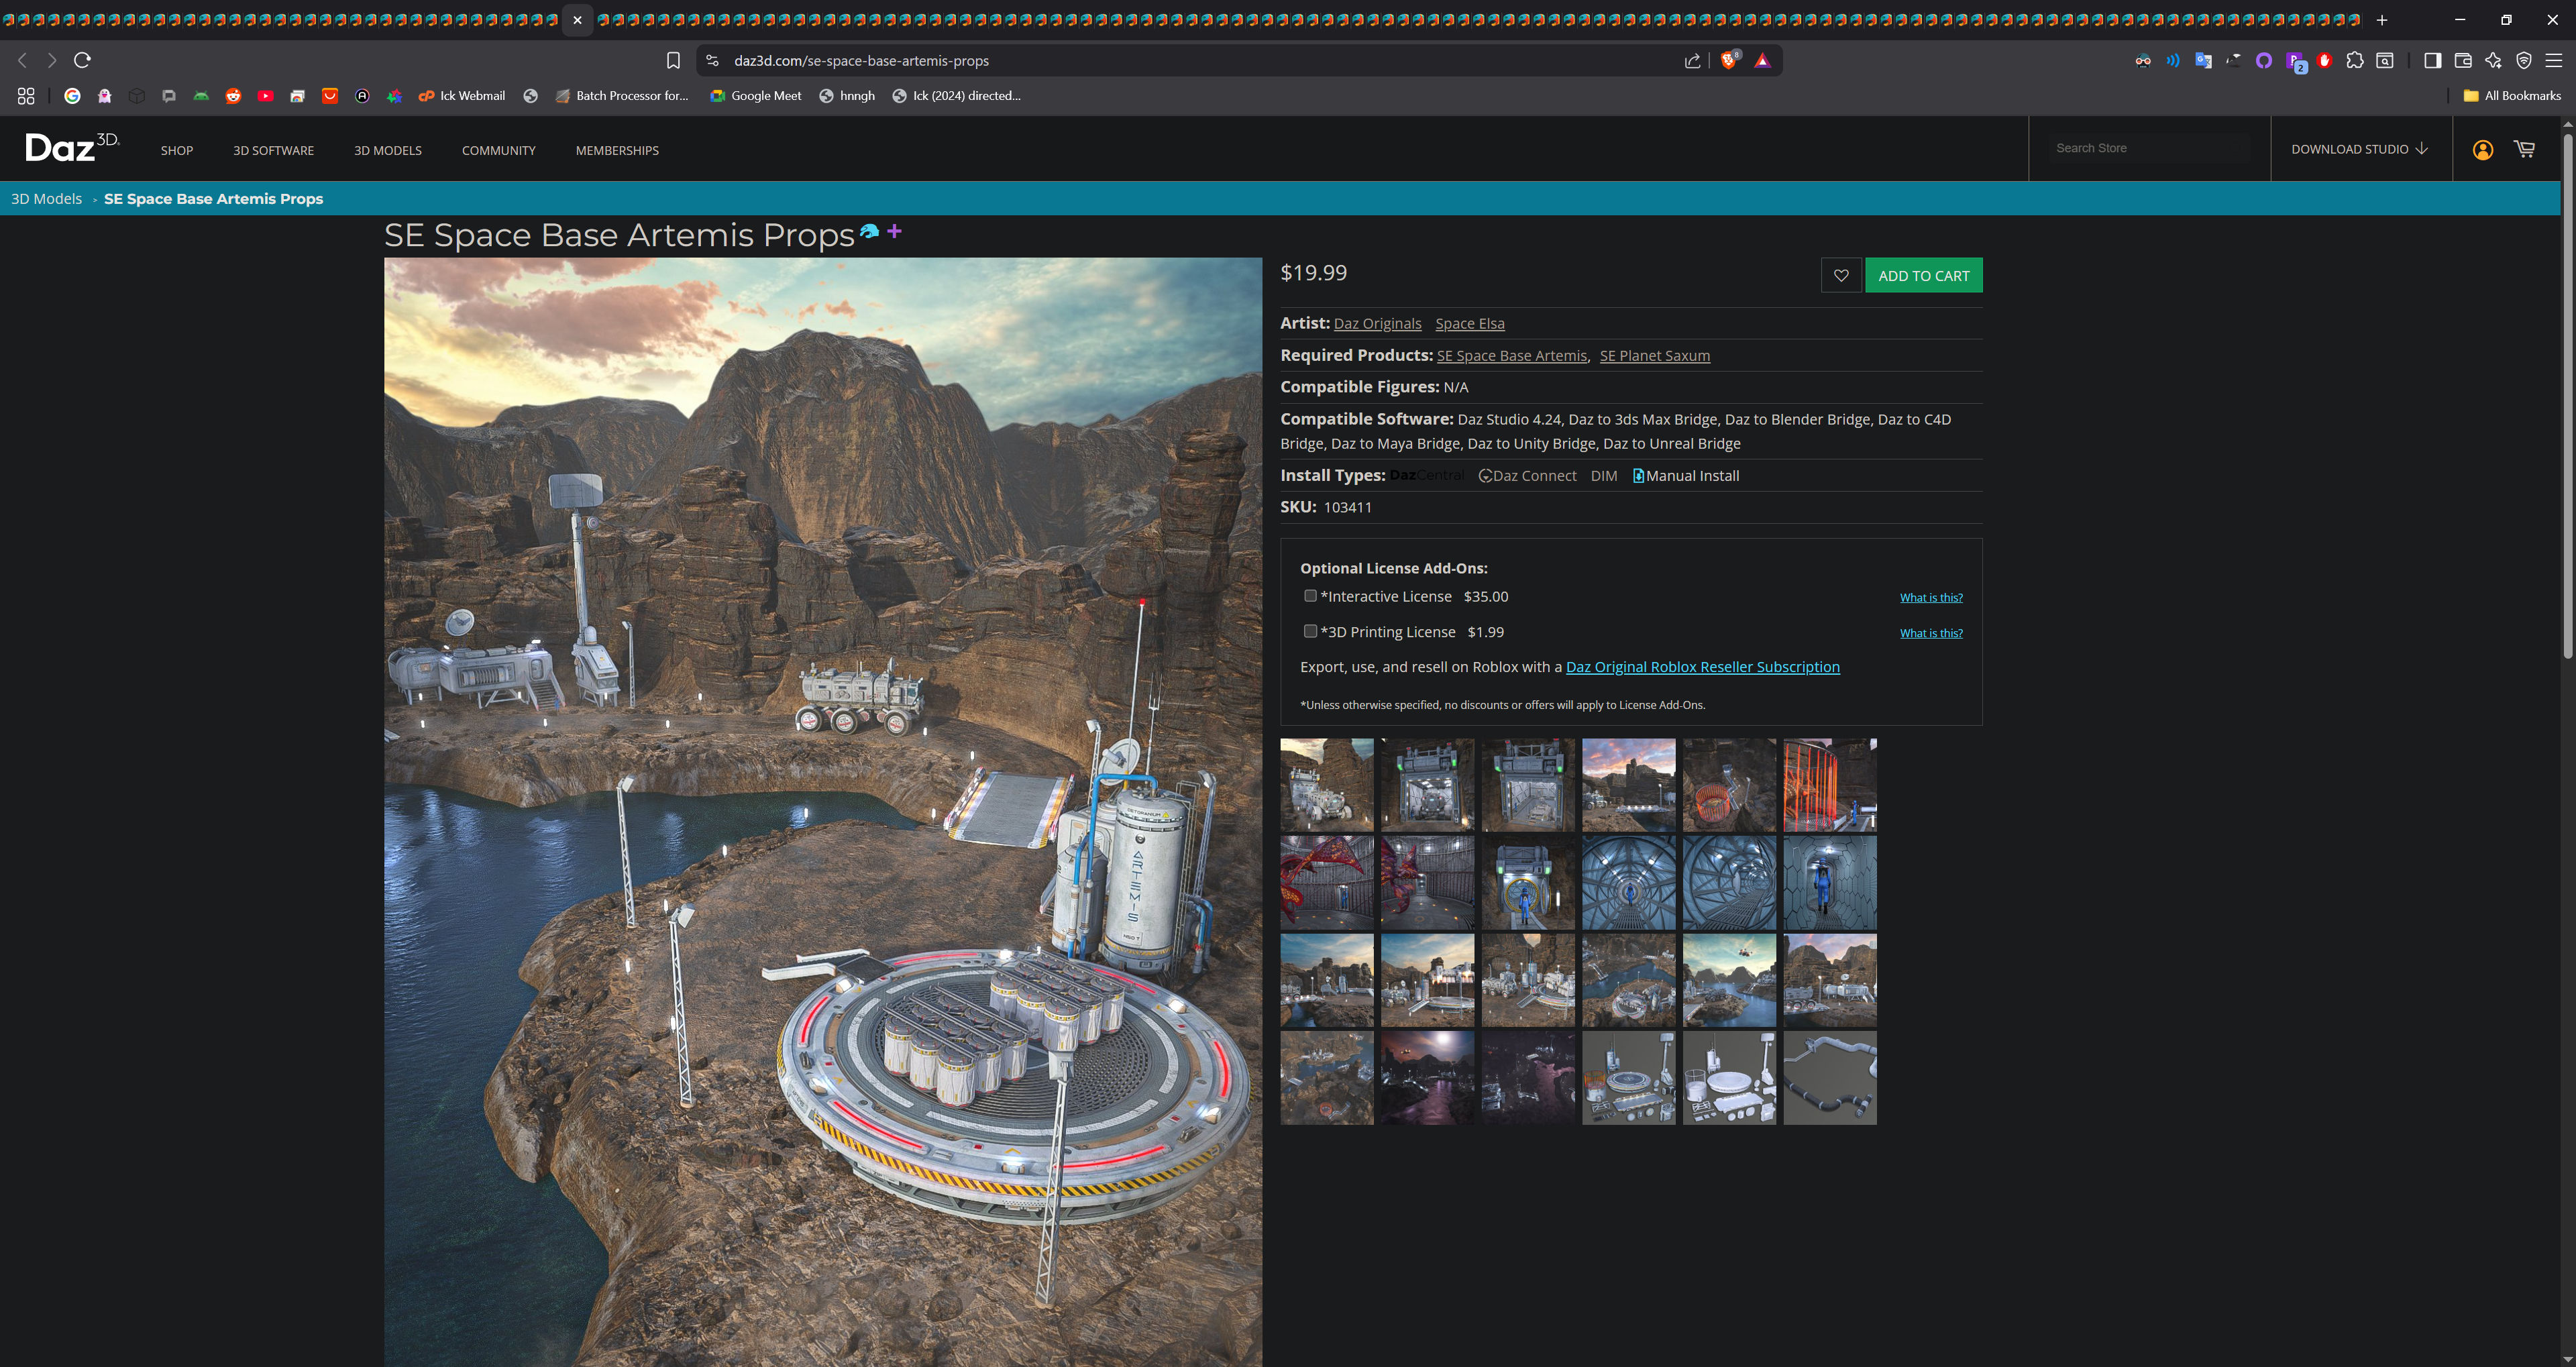Click the Daz Connect install type
The width and height of the screenshot is (2576, 1367).
tap(1527, 476)
